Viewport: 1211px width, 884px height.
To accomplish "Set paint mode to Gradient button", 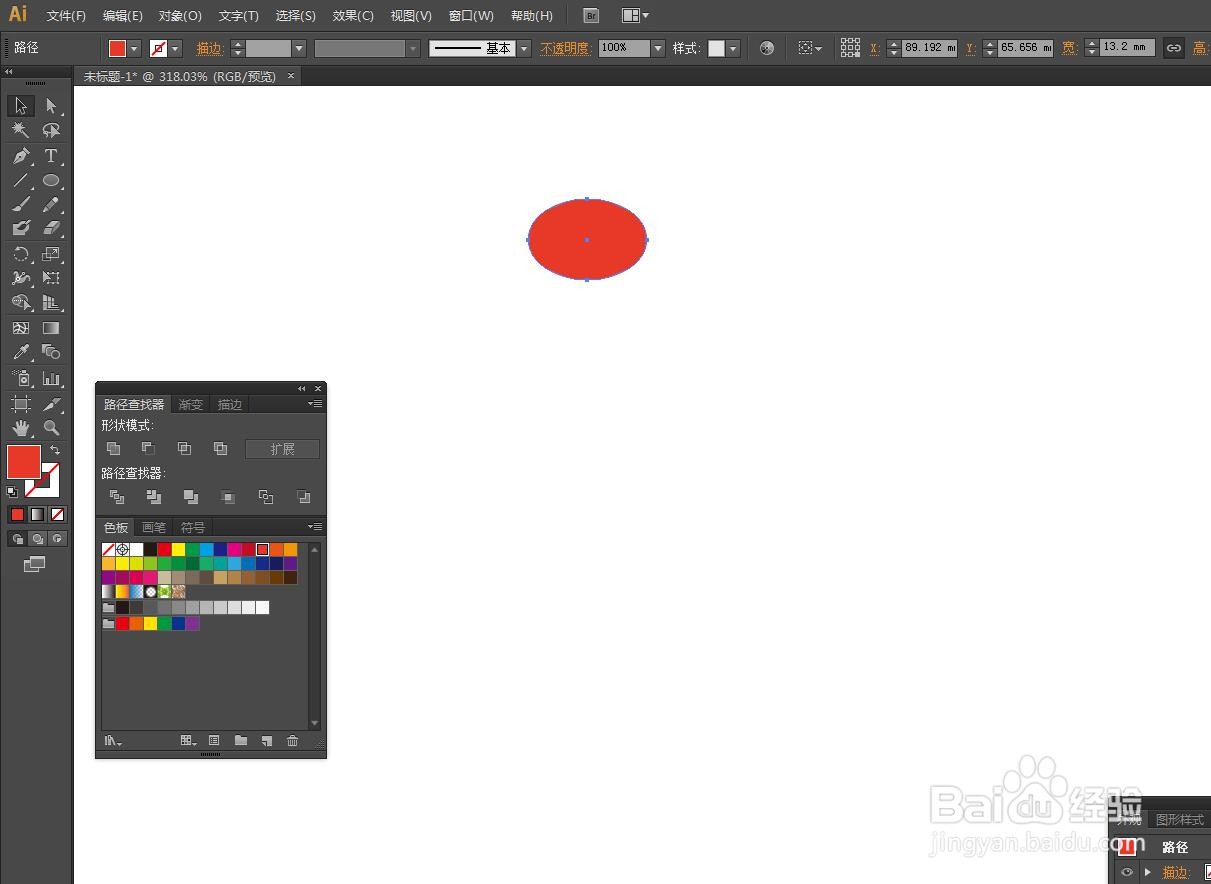I will (37, 514).
